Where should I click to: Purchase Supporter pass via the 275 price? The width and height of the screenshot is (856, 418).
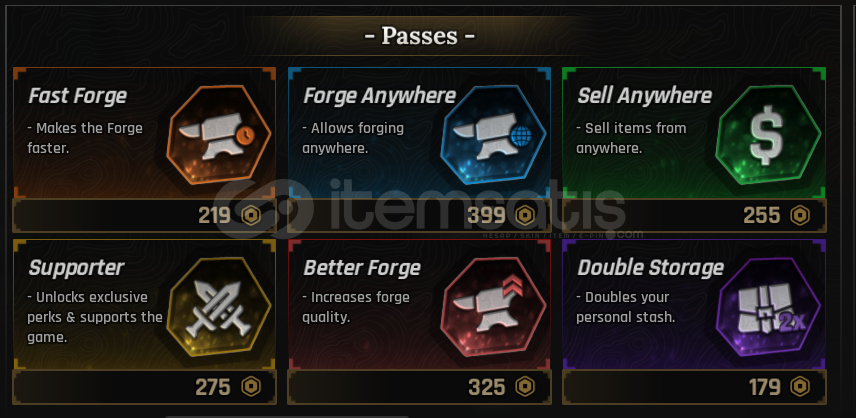coord(215,386)
